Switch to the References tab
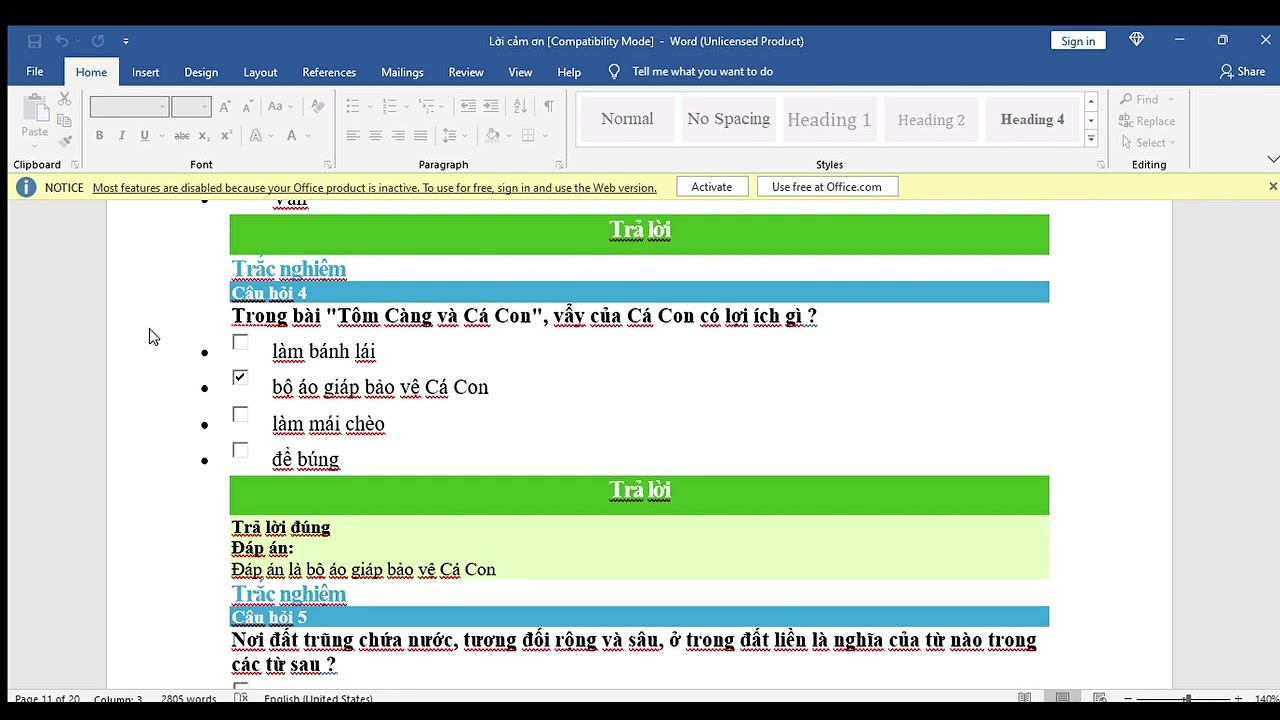The width and height of the screenshot is (1280, 720). [329, 72]
